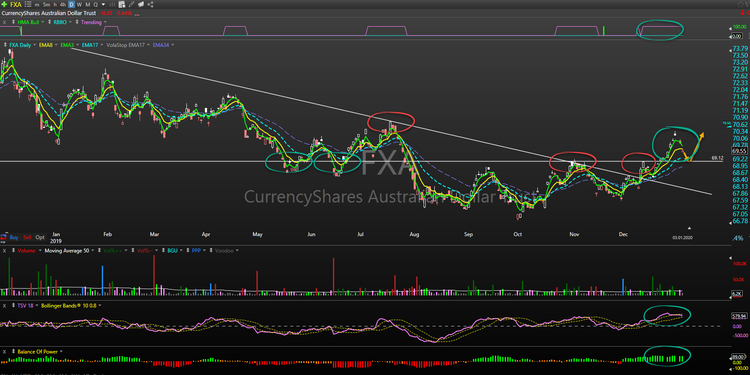Click the bar style chart icon
Viewport: 750px width, 375px height.
pos(112,4)
